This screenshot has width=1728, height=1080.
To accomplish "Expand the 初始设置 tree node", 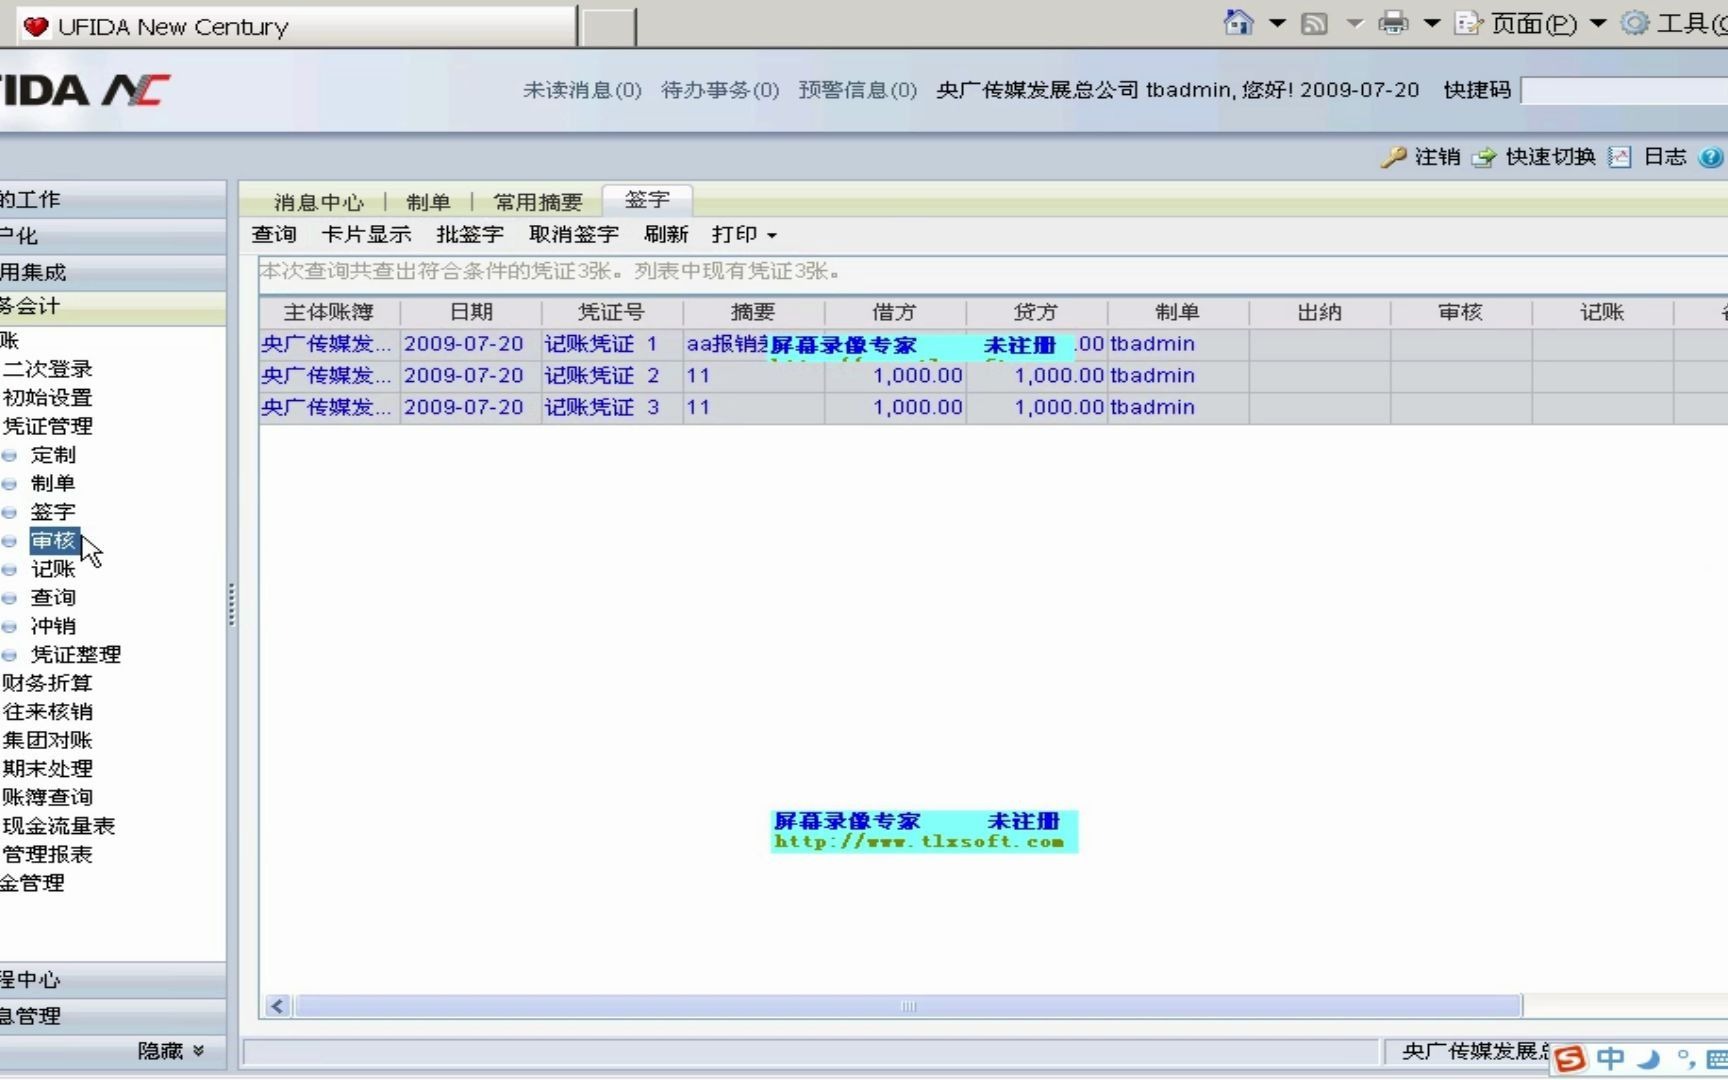I will click(x=47, y=398).
